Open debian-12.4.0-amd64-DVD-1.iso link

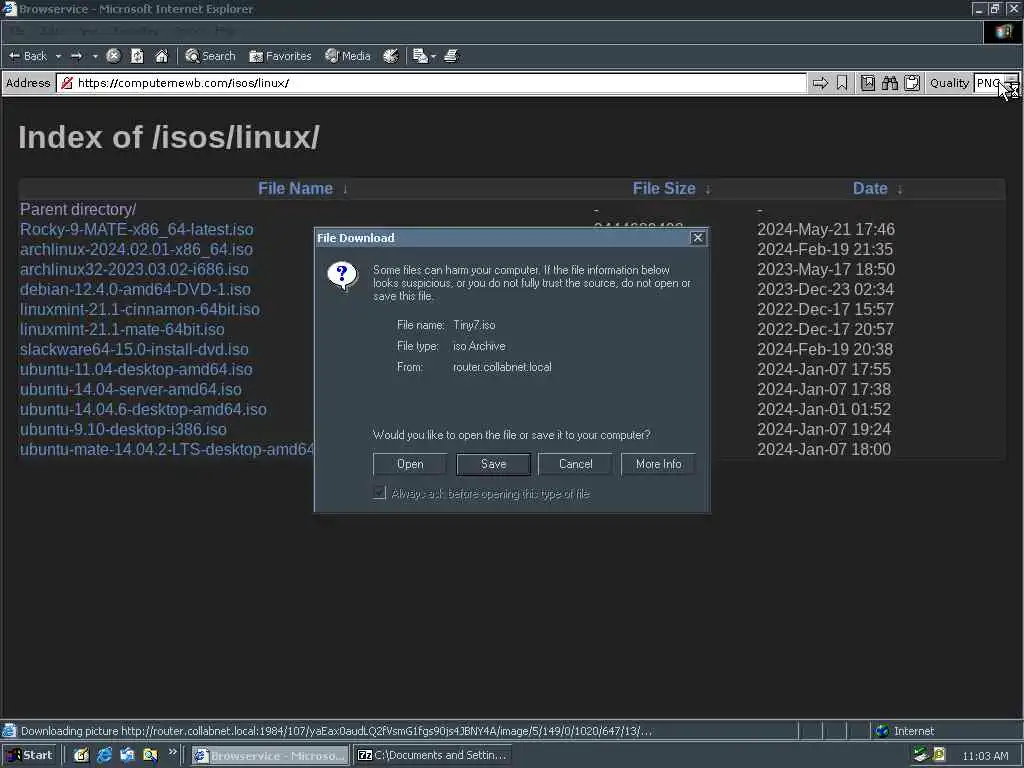click(x=135, y=289)
